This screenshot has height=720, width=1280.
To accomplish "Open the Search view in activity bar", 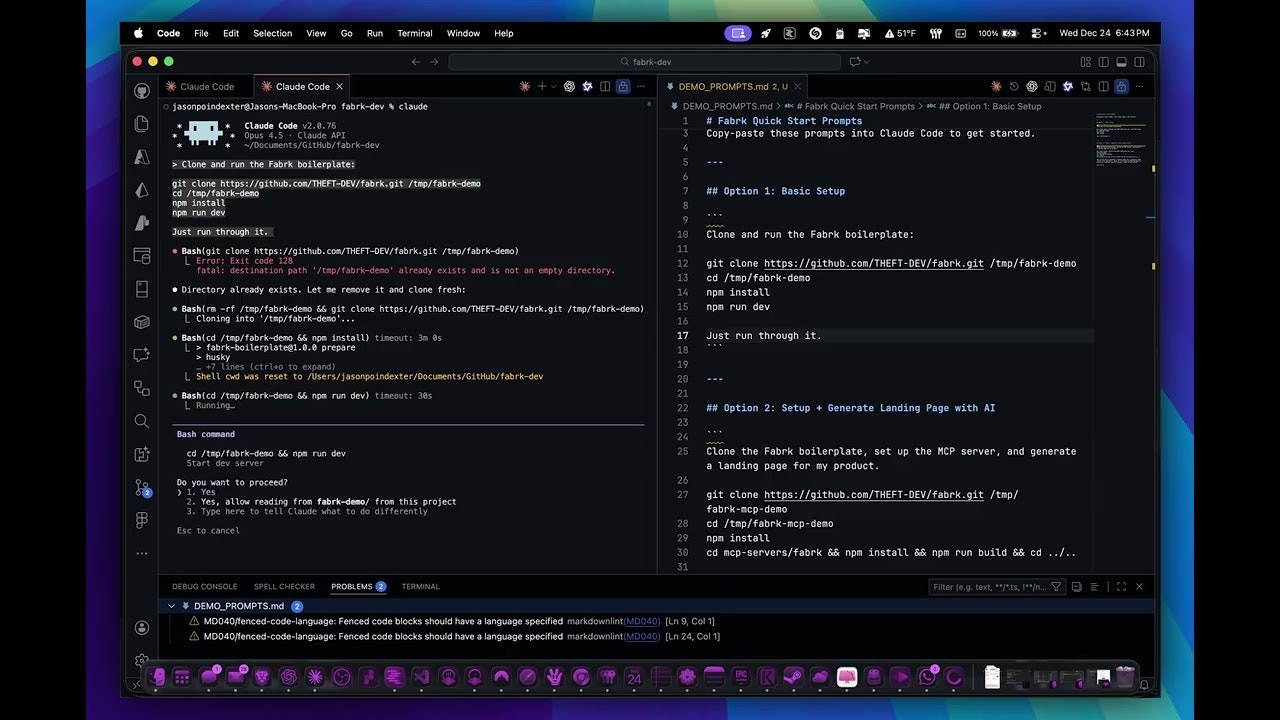I will (x=142, y=421).
